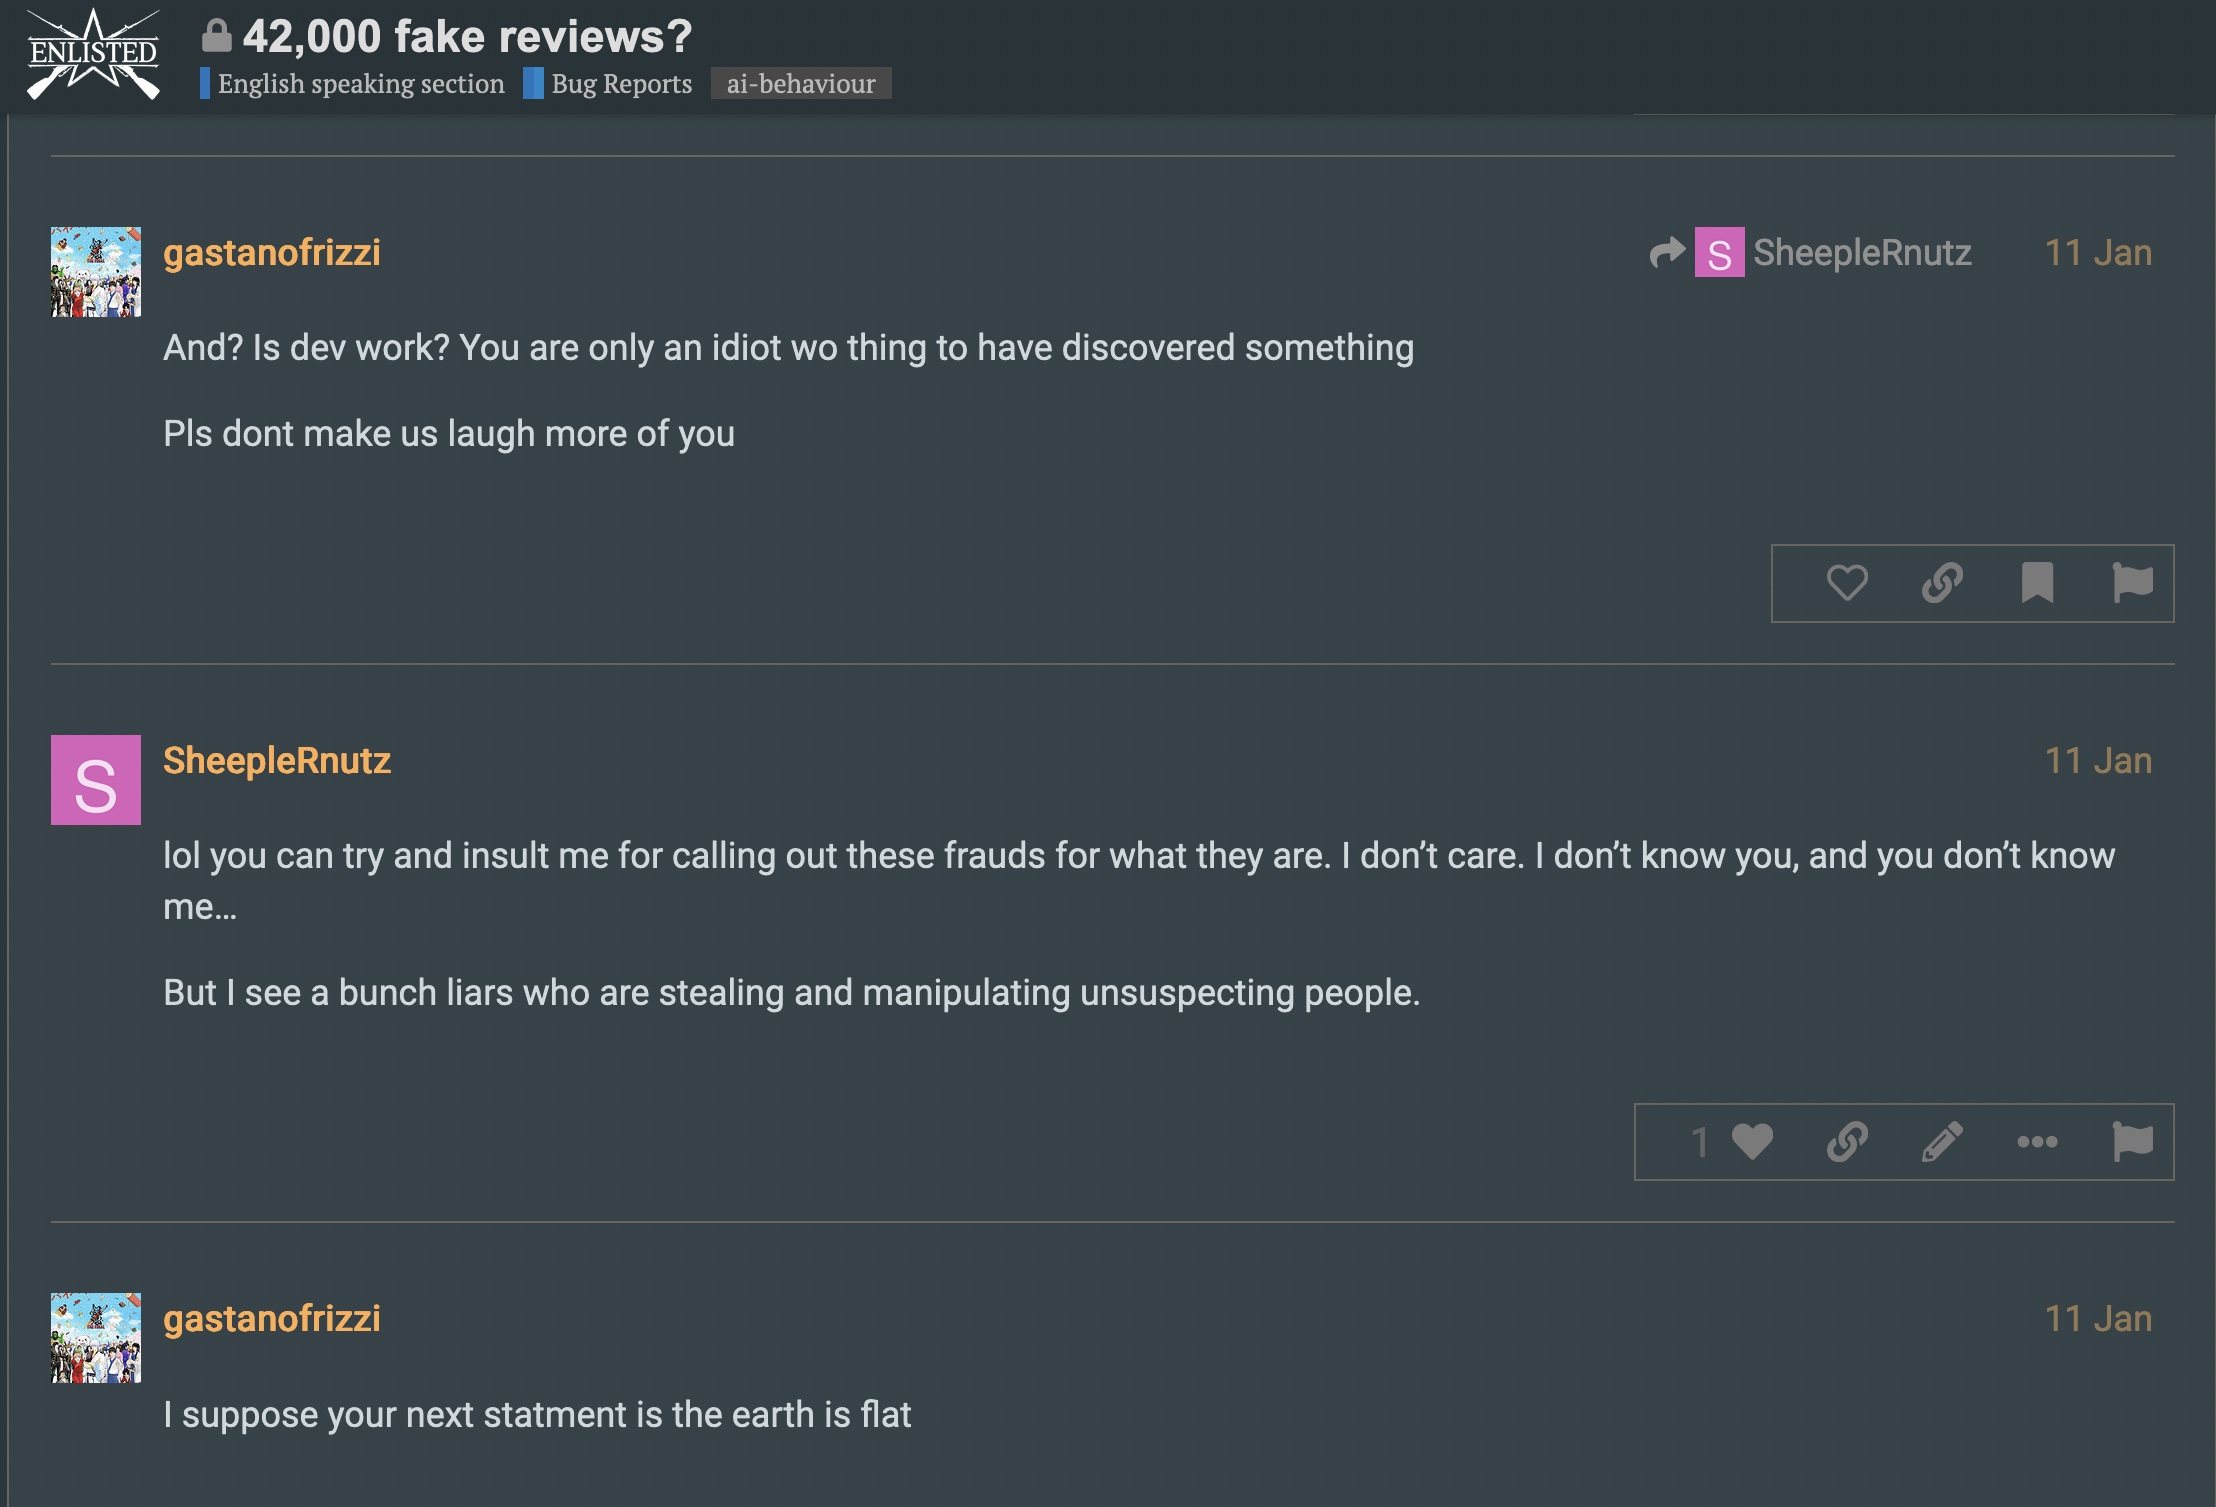The height and width of the screenshot is (1507, 2216).
Task: Open the 42,000 fake reviews topic title
Action: click(467, 36)
